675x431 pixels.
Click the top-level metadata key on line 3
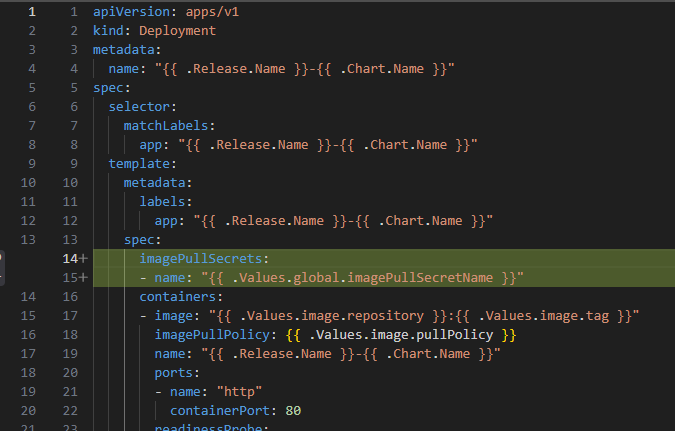click(127, 50)
